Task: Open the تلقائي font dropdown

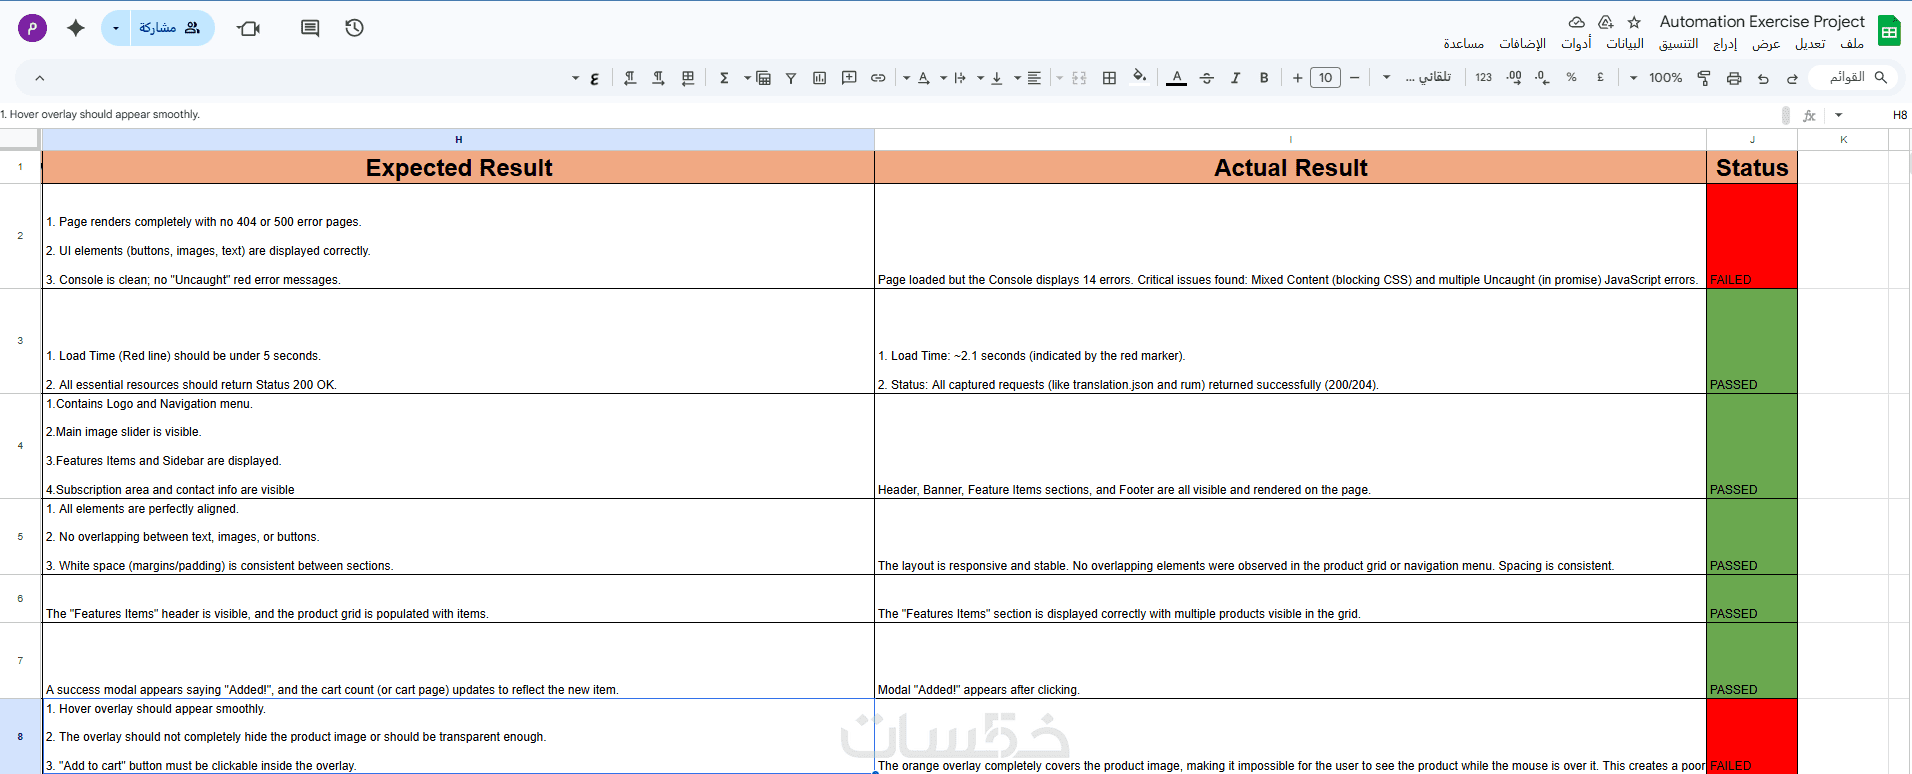Action: [x=1418, y=78]
